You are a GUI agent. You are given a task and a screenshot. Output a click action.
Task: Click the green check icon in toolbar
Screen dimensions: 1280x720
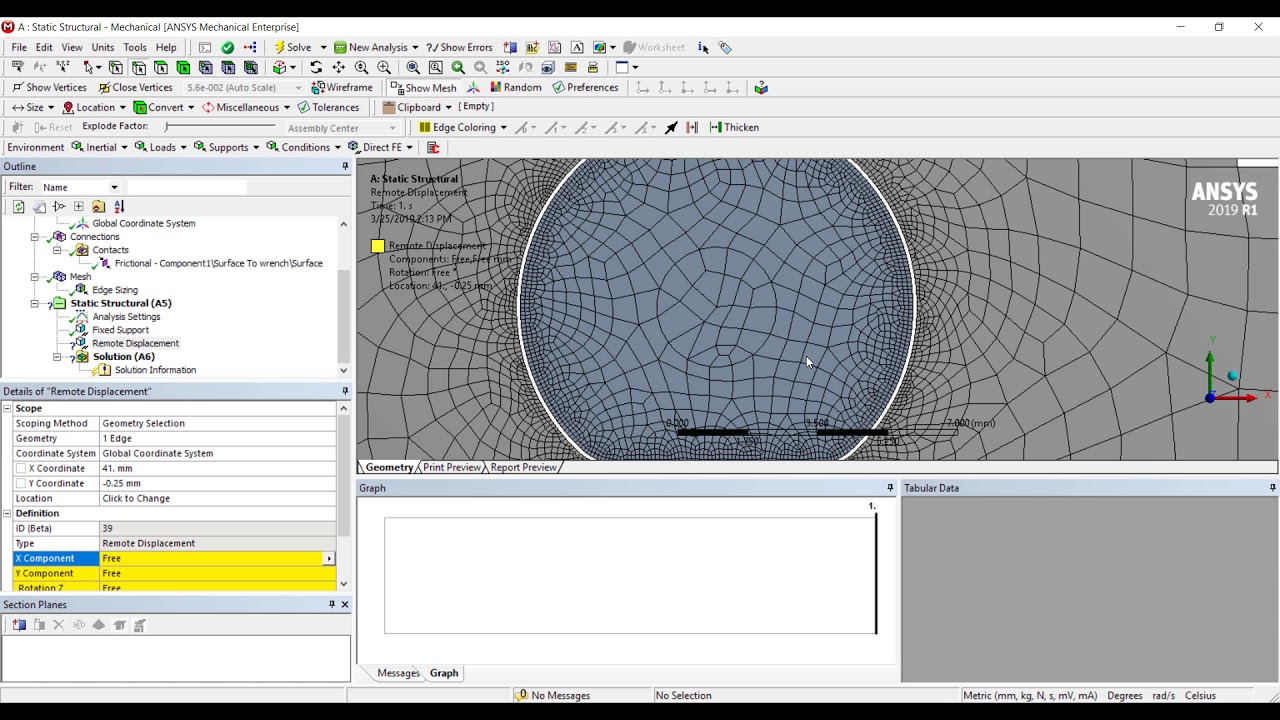[228, 47]
